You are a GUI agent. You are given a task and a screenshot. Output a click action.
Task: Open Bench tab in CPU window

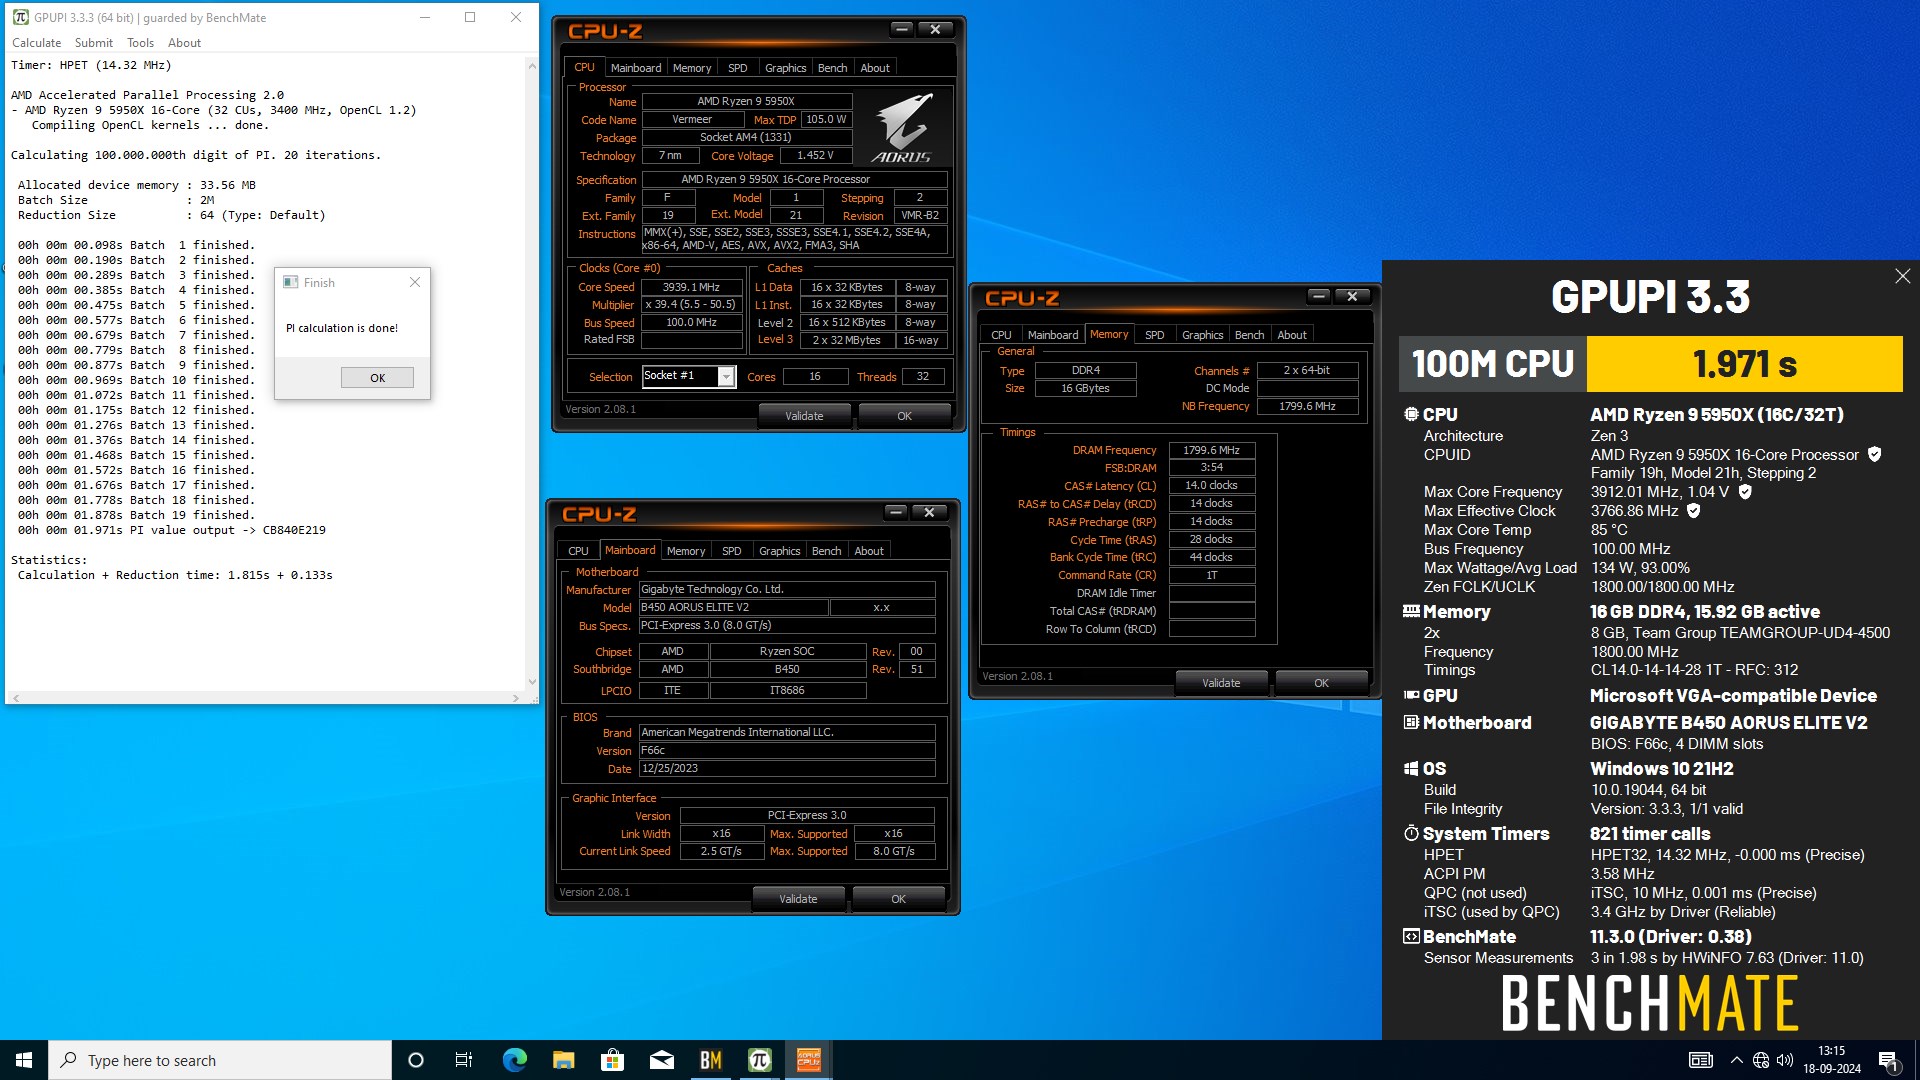point(832,68)
